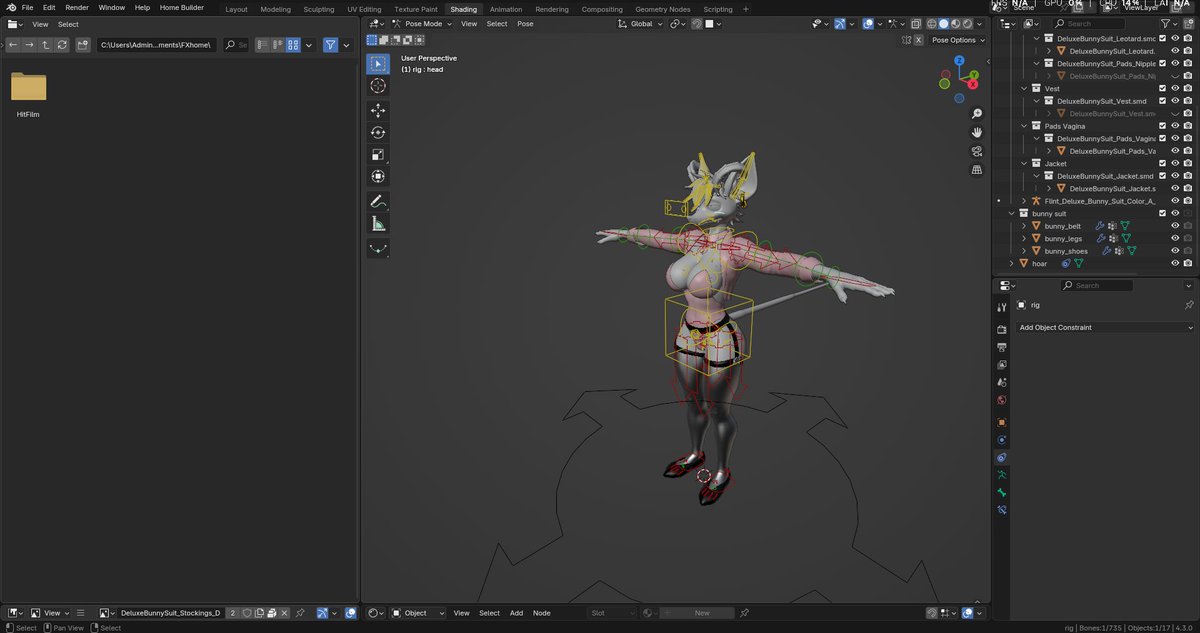Uncheck the bunny suit collection checkbox
This screenshot has height=633, width=1200.
click(x=1162, y=213)
